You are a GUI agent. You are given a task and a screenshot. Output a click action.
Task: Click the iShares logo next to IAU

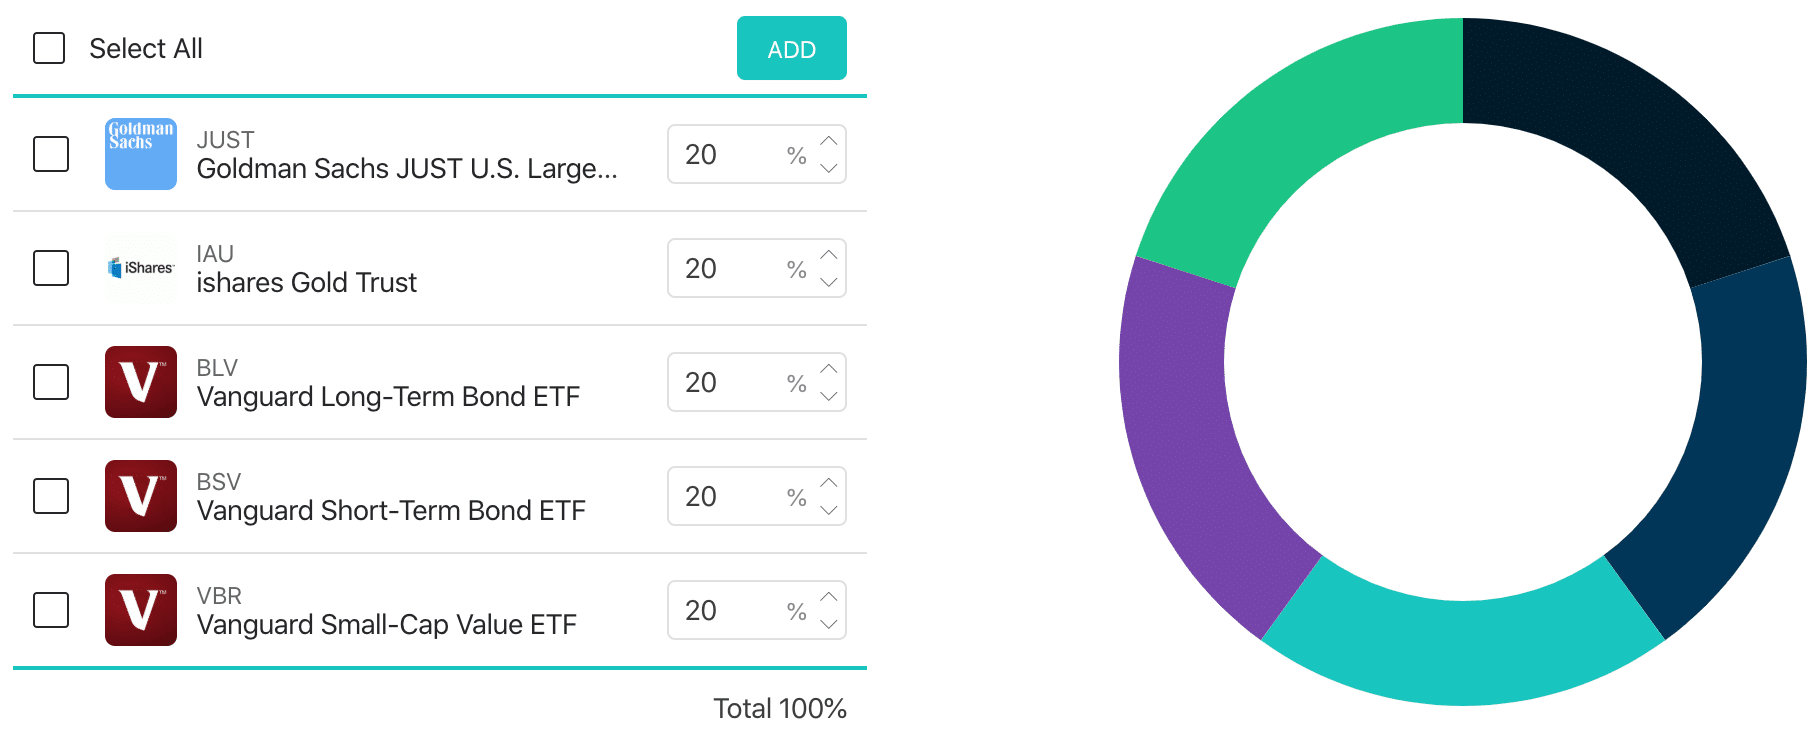point(141,268)
